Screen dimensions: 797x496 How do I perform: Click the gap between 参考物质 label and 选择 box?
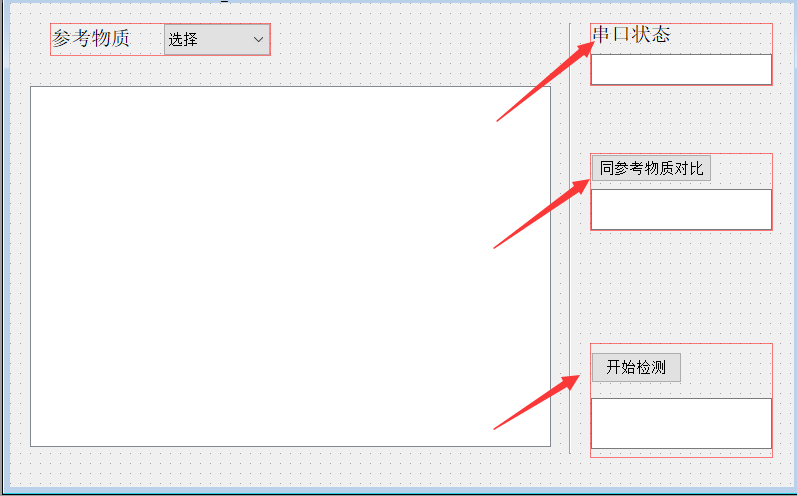click(x=147, y=39)
